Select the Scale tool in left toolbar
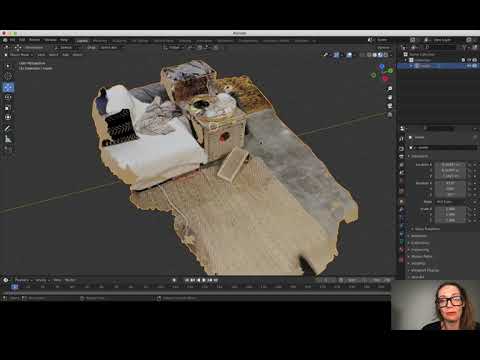The height and width of the screenshot is (360, 480). 8,107
